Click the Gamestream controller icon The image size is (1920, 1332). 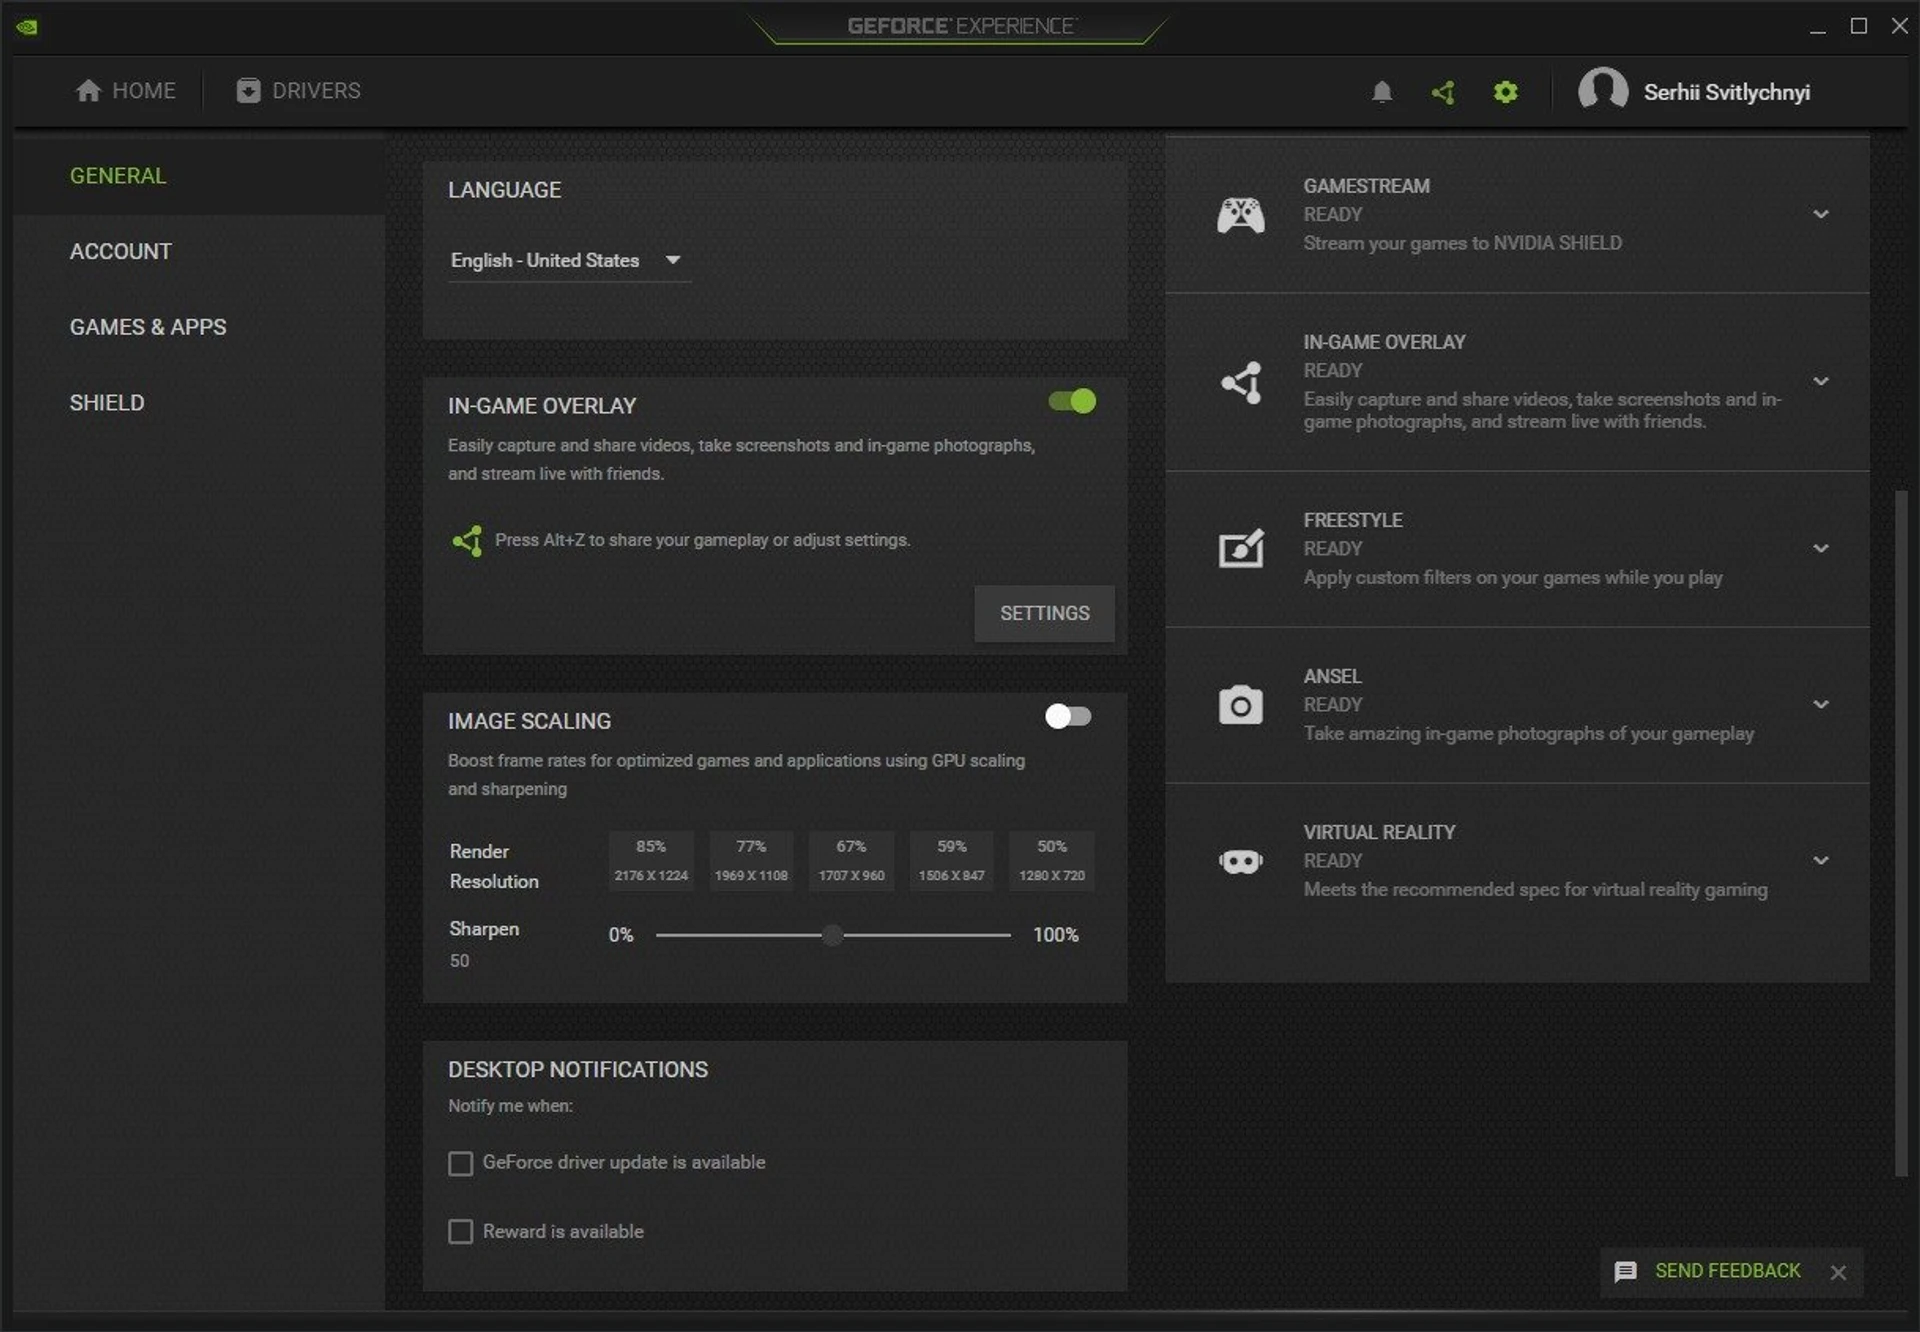(1241, 215)
